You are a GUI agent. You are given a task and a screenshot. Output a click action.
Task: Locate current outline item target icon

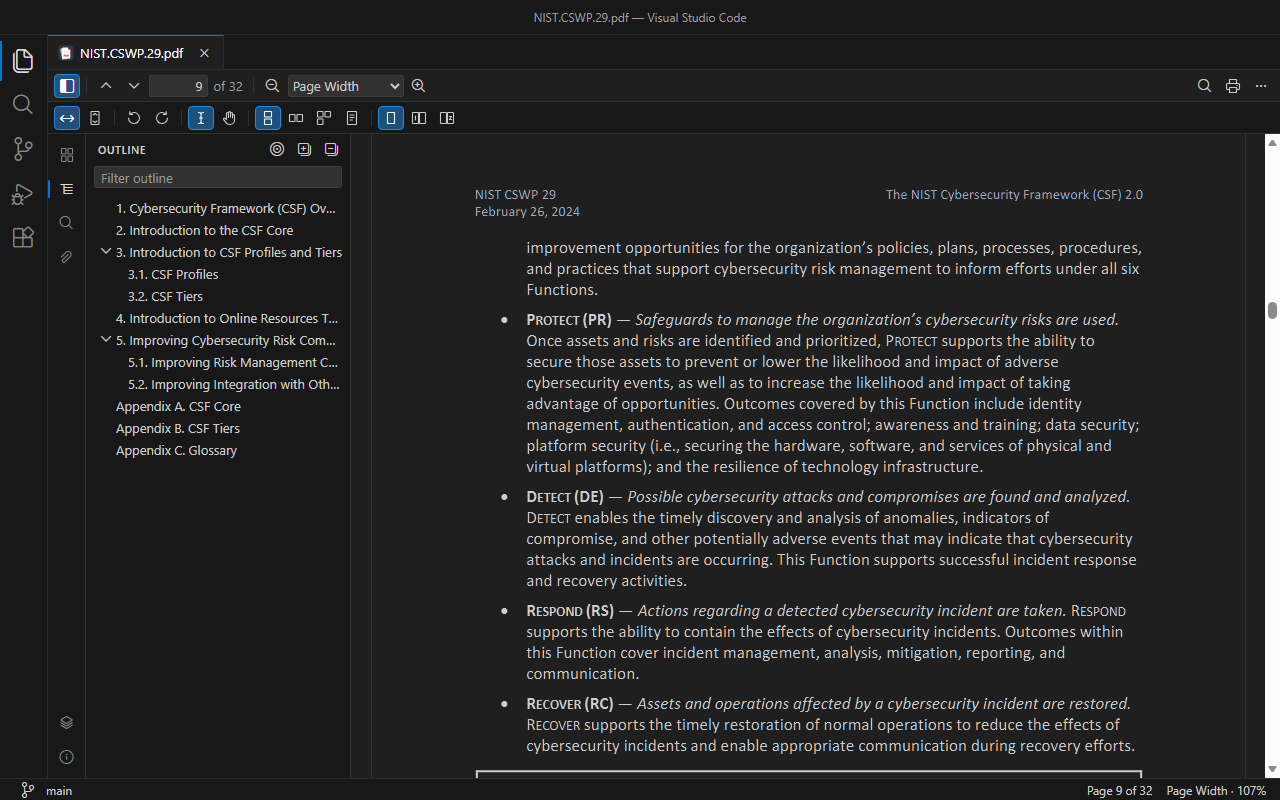[277, 150]
